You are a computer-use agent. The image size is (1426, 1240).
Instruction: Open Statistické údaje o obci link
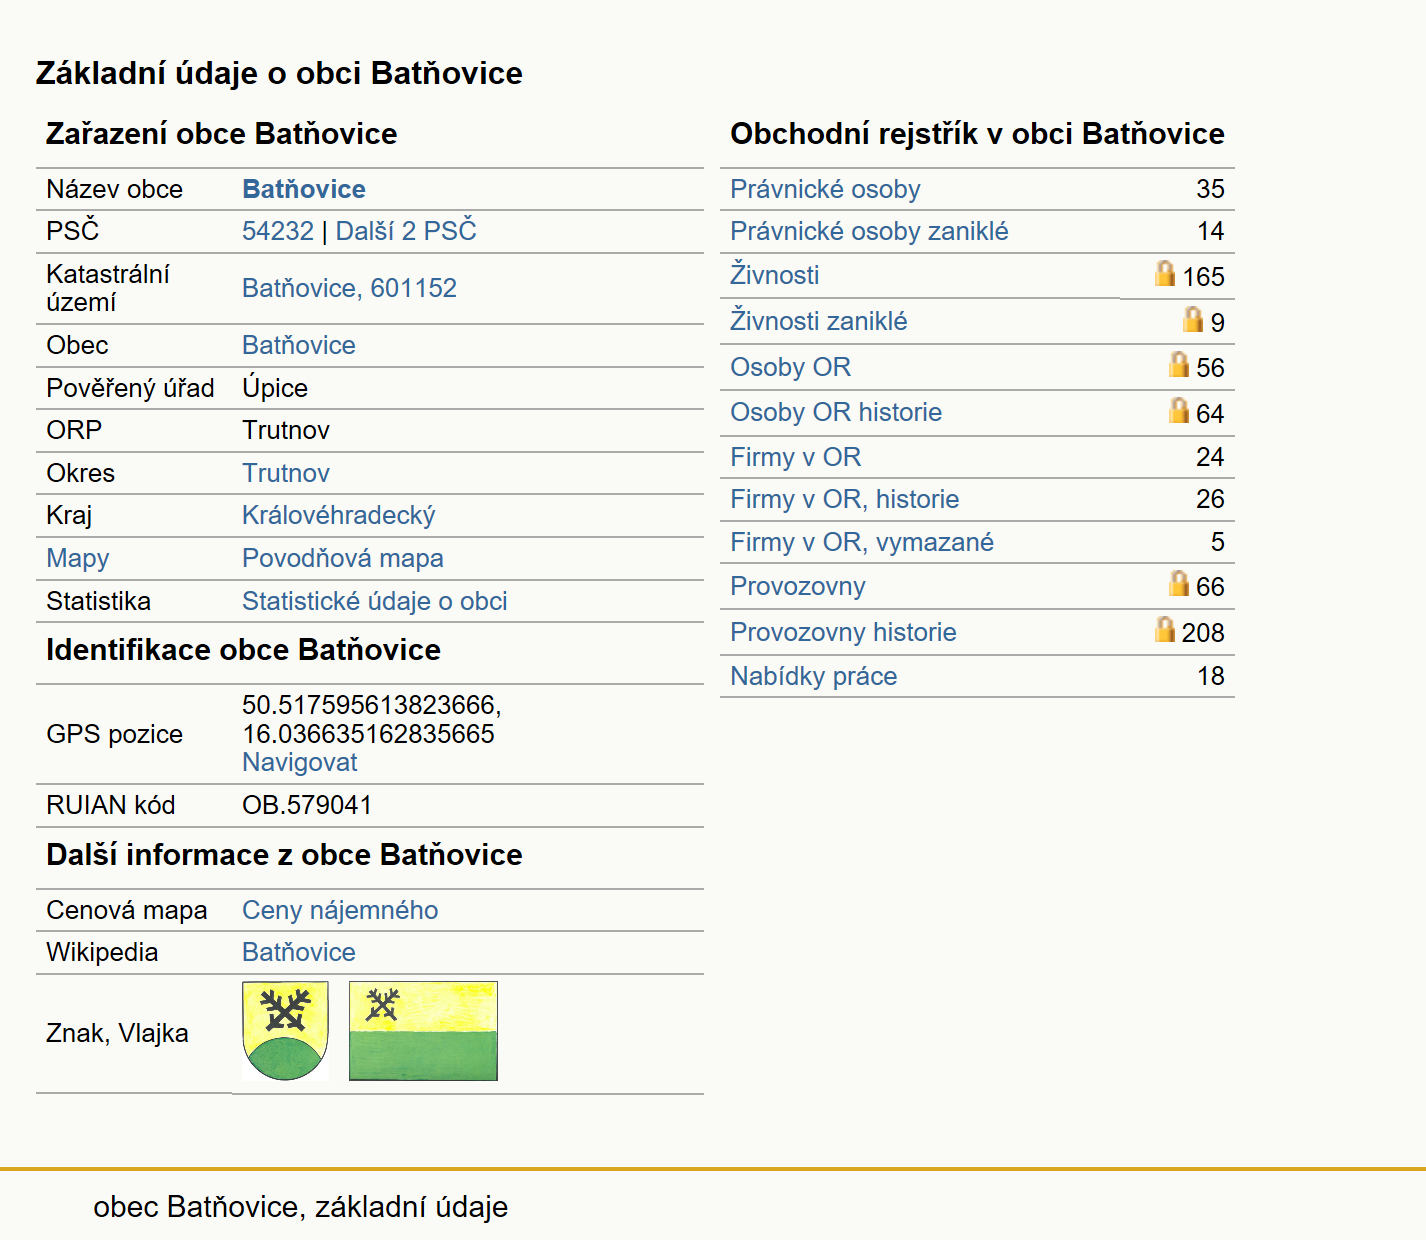375,601
